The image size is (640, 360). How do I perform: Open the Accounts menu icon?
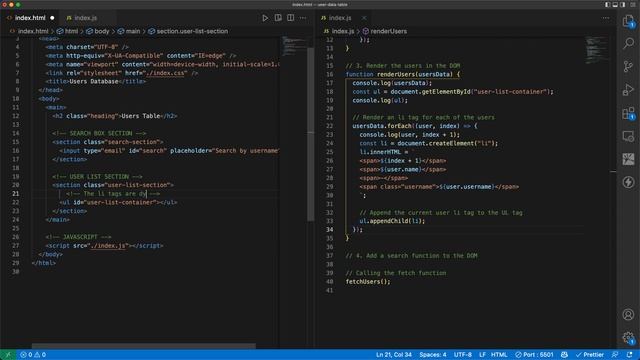[629, 314]
